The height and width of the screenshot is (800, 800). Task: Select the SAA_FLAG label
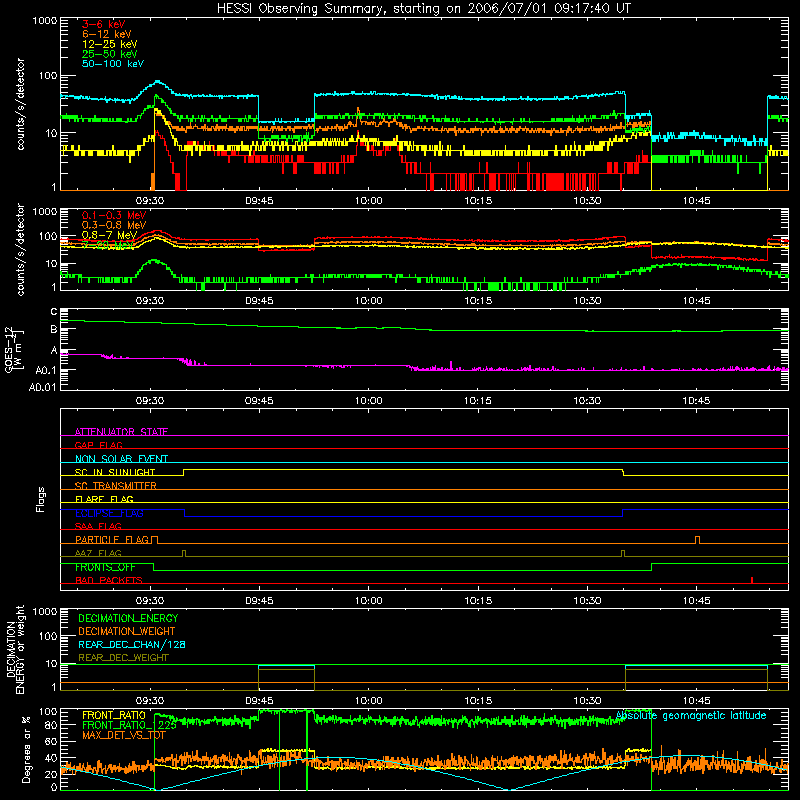(x=98, y=526)
